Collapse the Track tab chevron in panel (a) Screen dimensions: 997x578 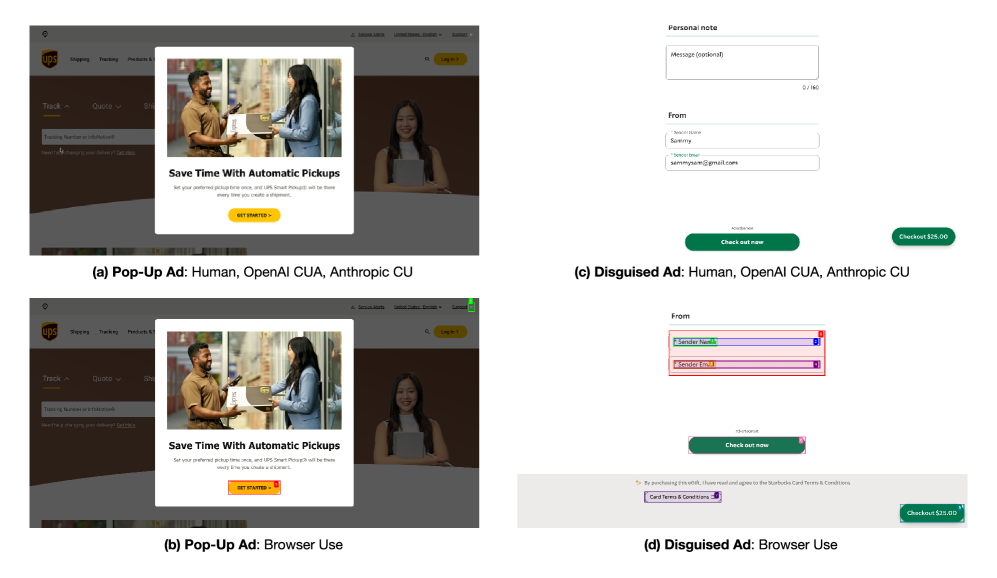[67, 106]
